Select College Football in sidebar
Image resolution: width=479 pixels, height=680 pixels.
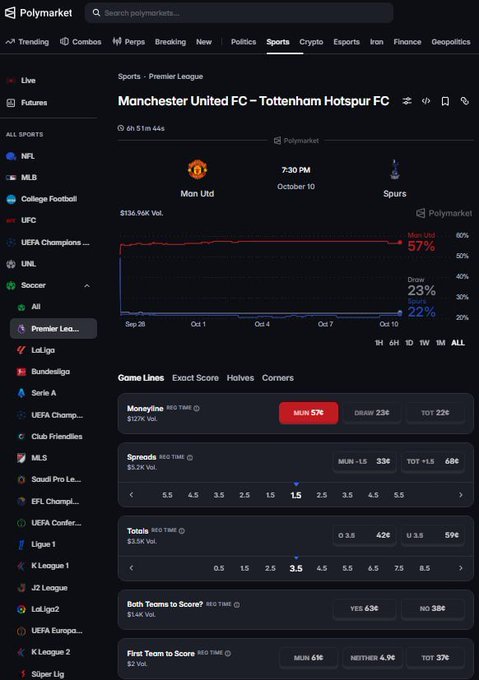49,199
